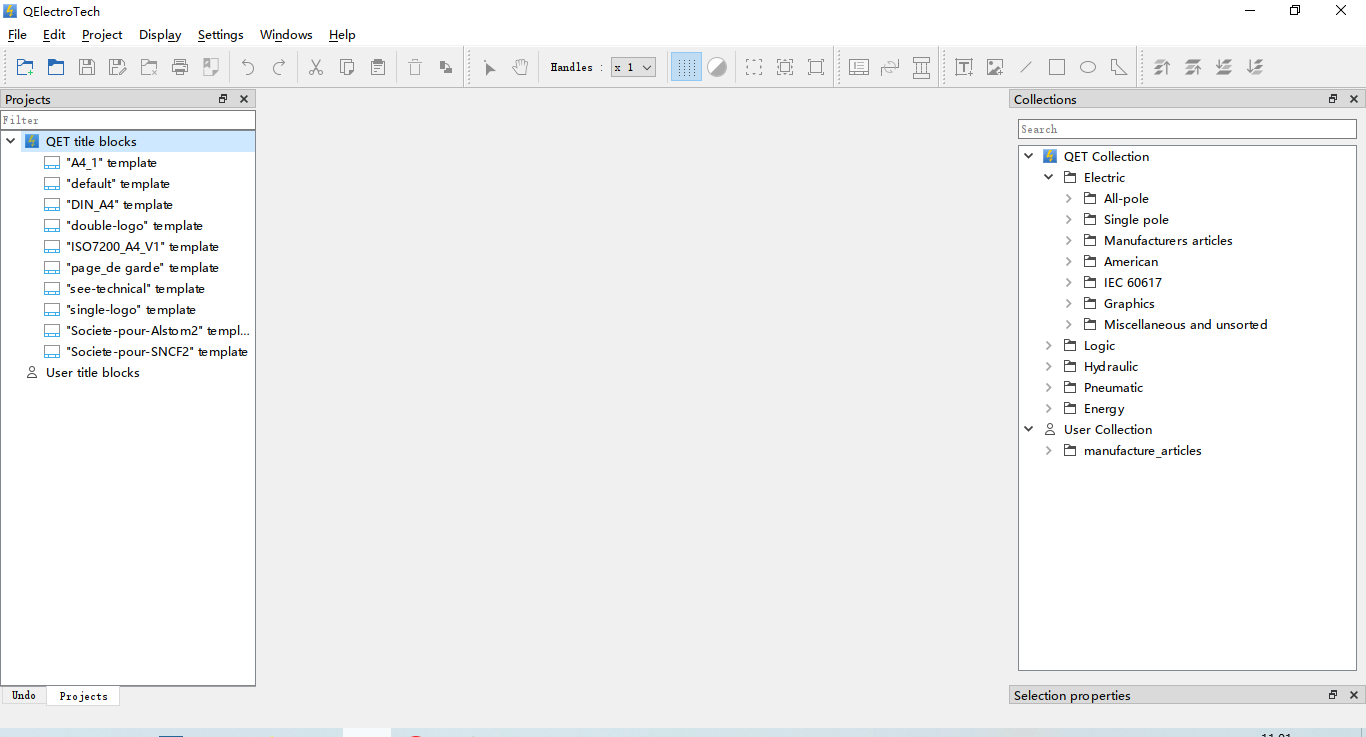
Task: Open the Project menu
Action: tap(102, 35)
